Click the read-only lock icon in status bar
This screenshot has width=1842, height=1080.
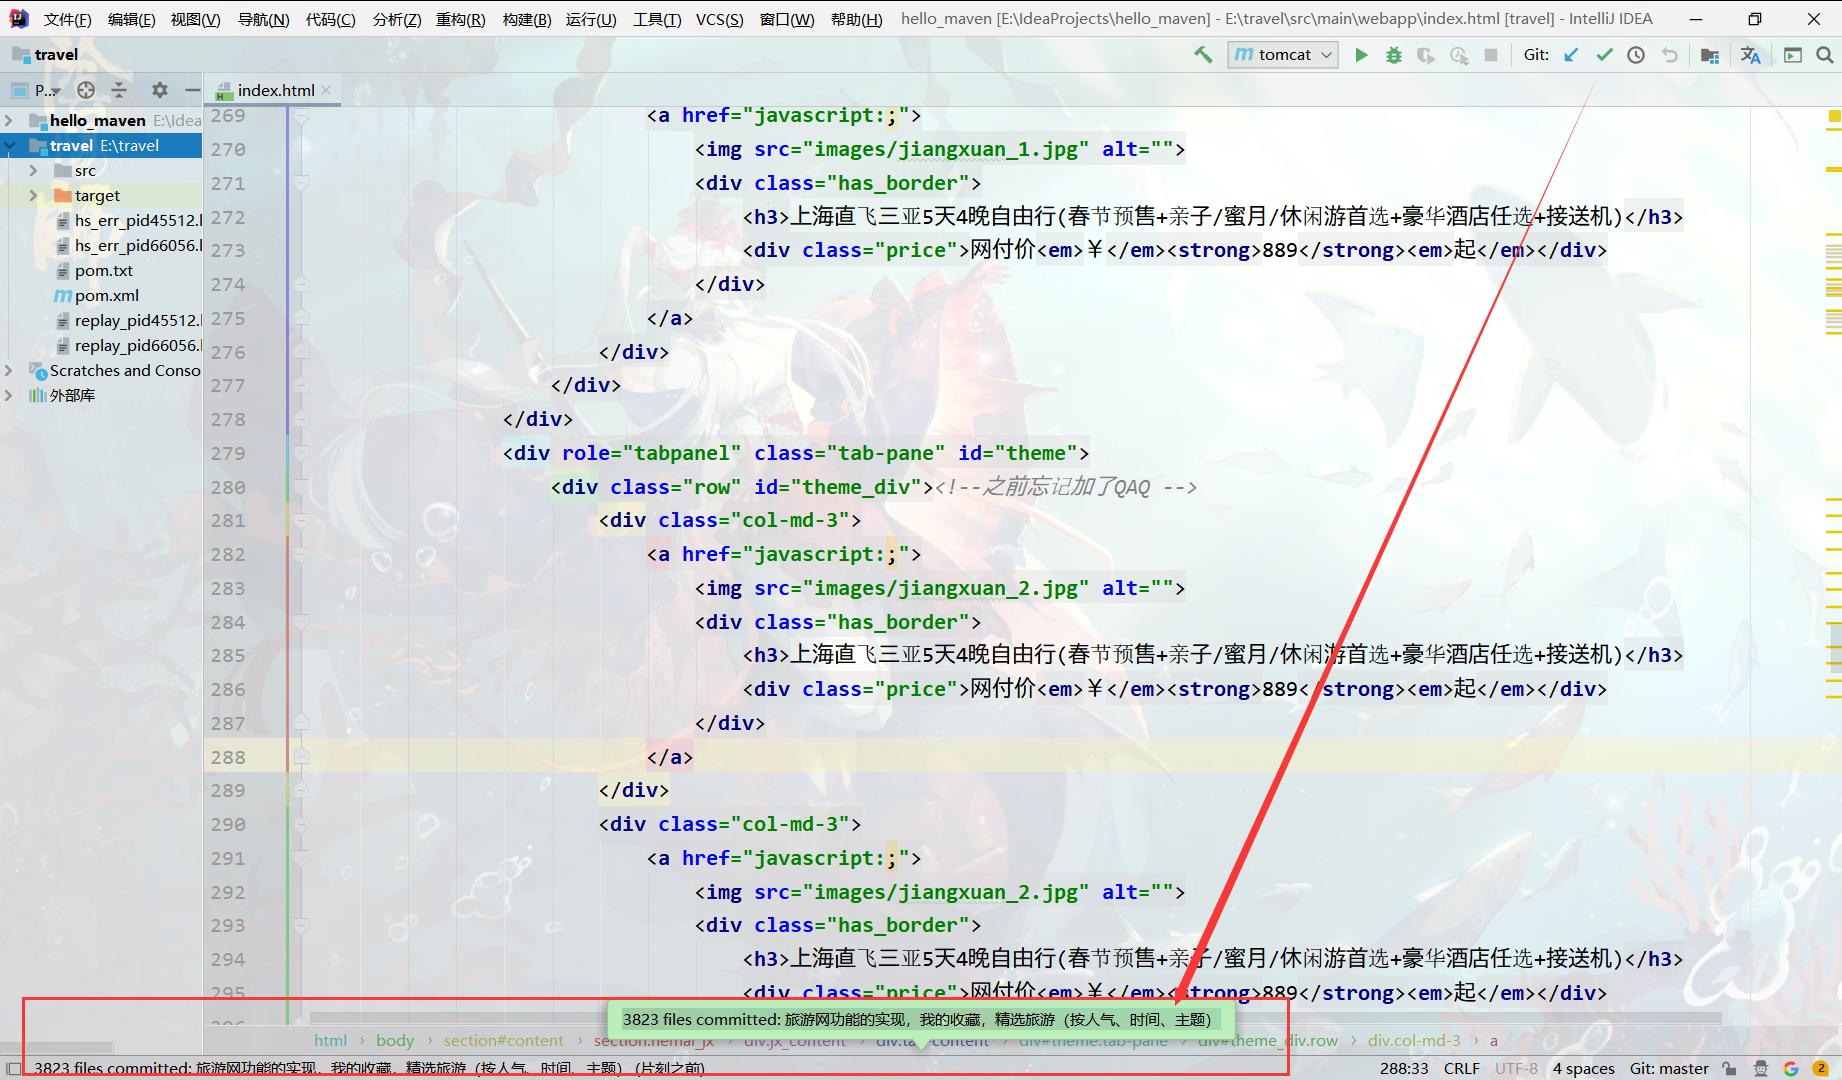click(x=1729, y=1068)
